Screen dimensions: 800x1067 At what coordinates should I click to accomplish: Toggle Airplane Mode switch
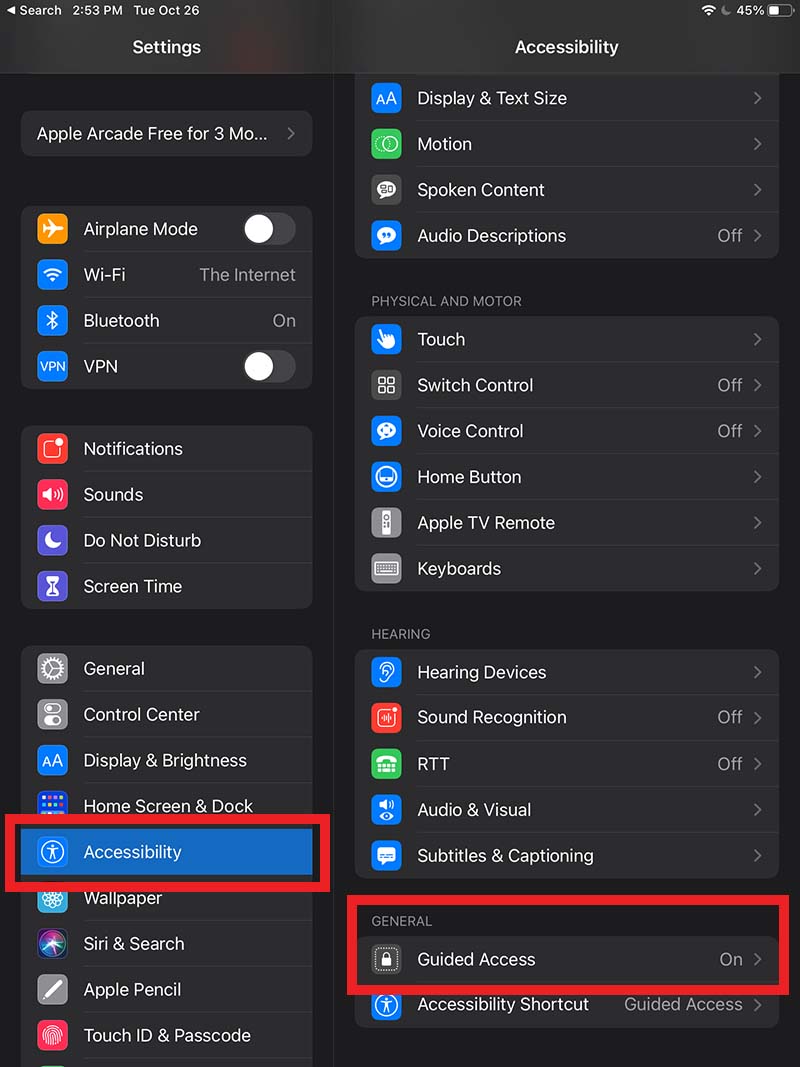269,229
